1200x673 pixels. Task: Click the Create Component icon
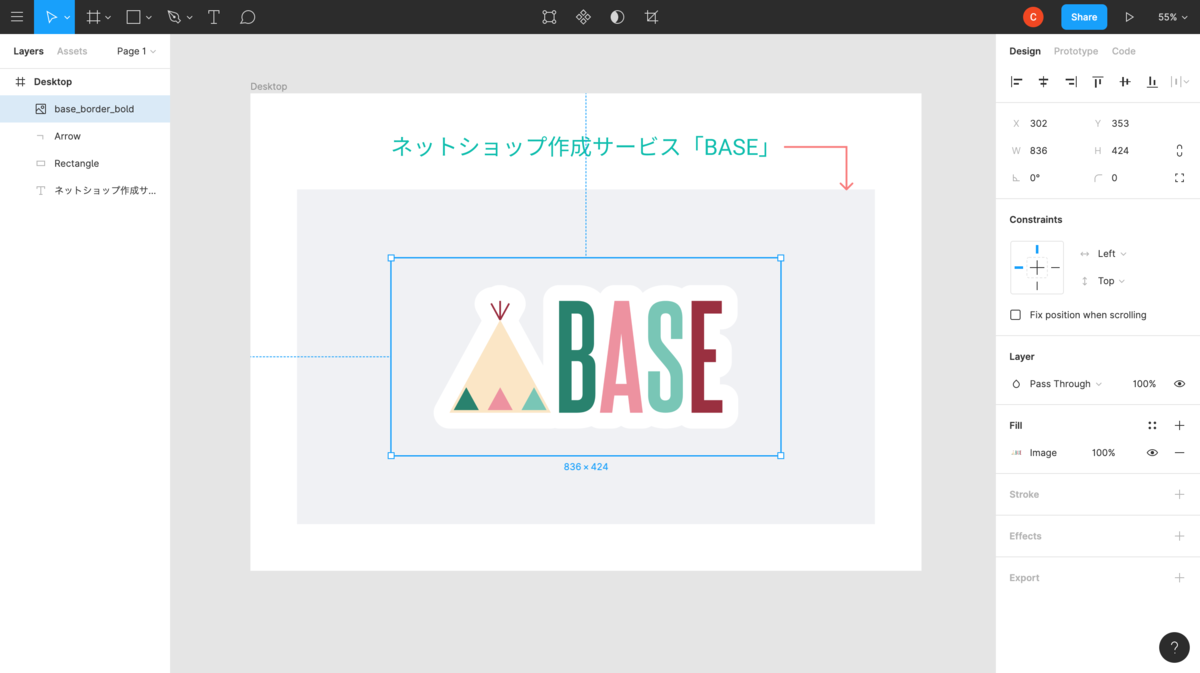click(x=583, y=17)
